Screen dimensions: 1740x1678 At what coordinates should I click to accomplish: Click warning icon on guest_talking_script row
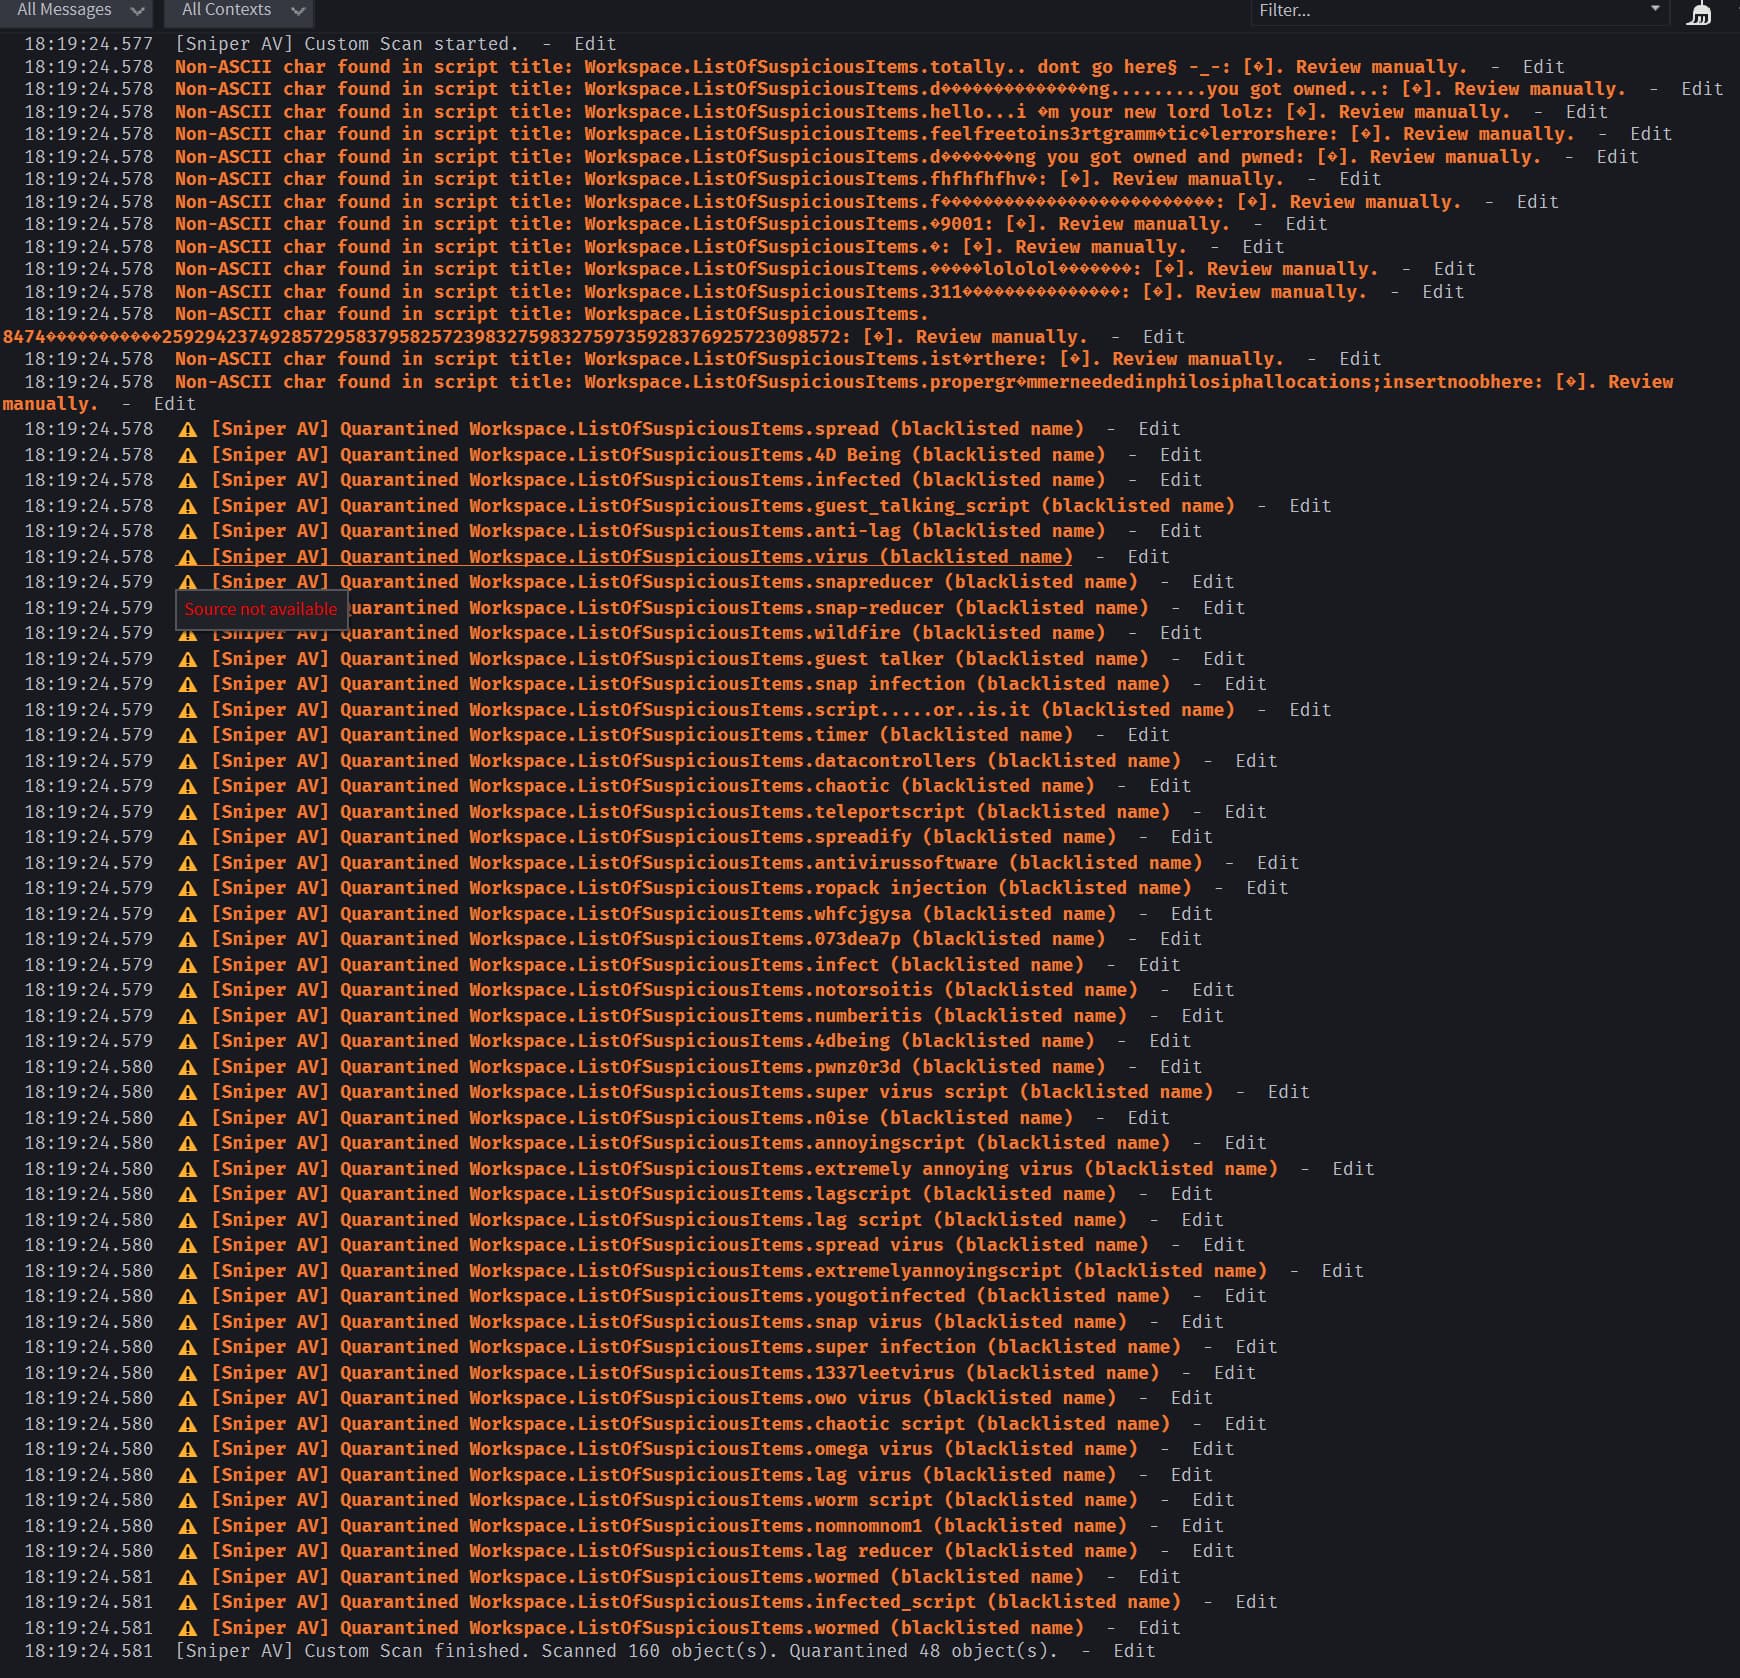point(188,507)
